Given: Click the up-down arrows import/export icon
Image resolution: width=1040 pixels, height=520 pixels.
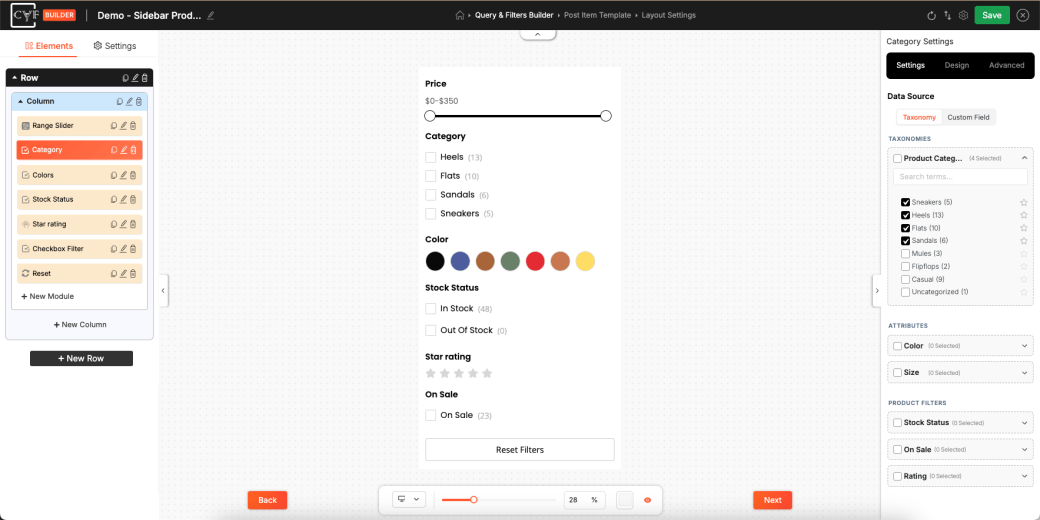Looking at the screenshot, I should (948, 15).
